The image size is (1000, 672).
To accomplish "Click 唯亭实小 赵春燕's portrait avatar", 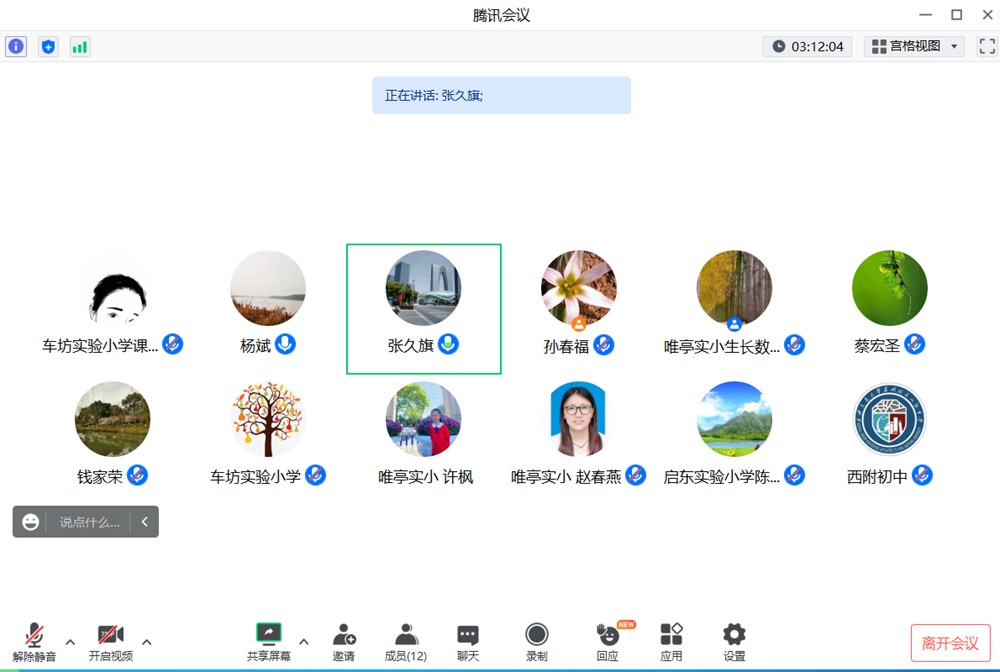I will pyautogui.click(x=578, y=419).
